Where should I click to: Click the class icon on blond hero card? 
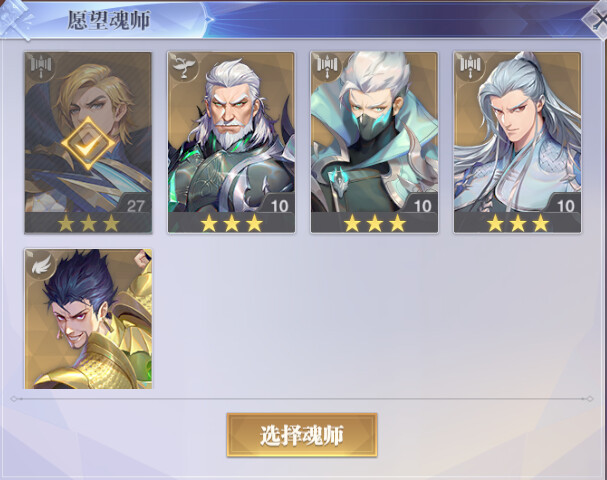coord(41,67)
